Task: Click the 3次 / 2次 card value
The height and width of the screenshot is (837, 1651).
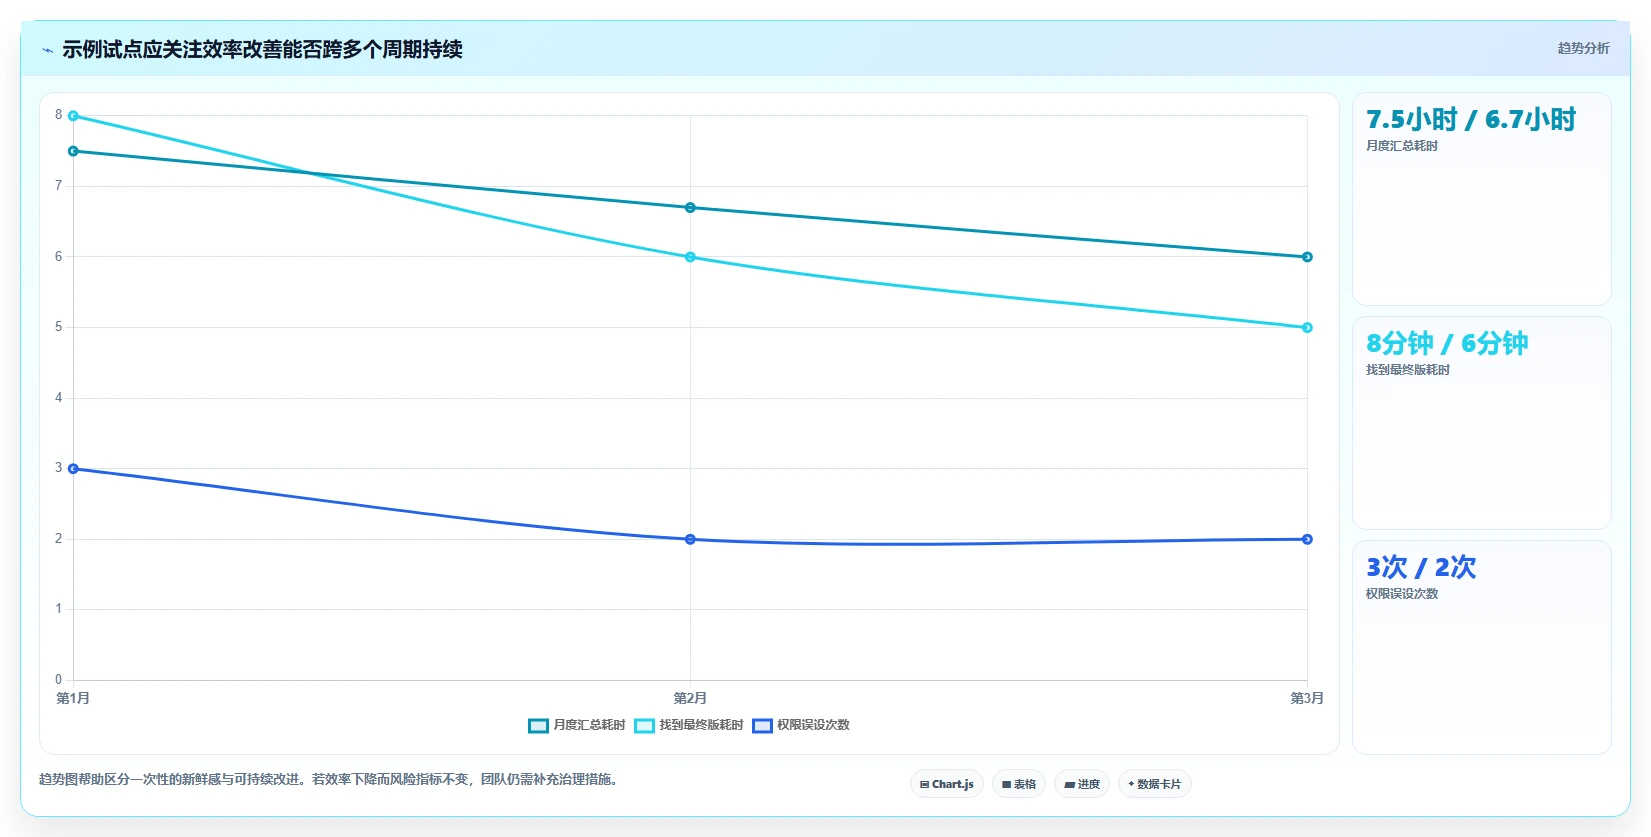Action: point(1421,568)
